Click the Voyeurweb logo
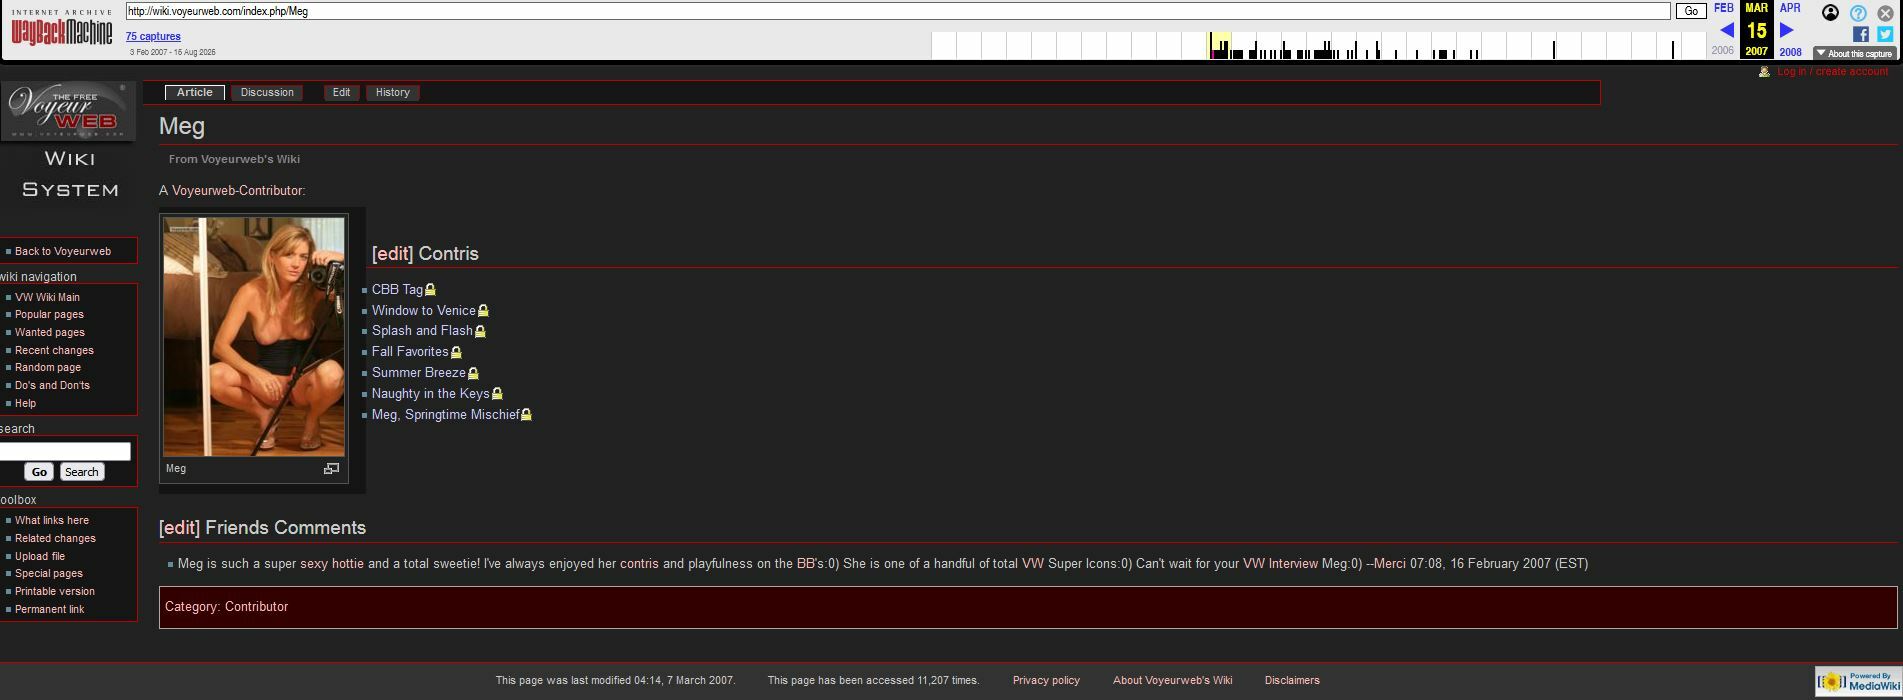Screen dimensions: 1903x700 (68, 111)
